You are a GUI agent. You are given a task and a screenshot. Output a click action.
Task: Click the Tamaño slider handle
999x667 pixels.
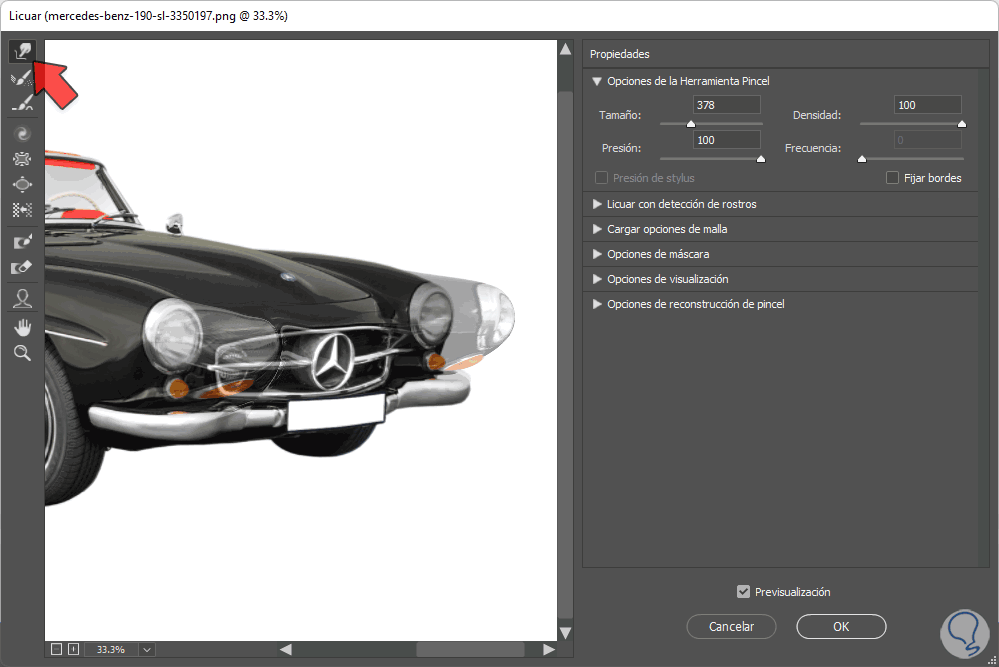click(691, 124)
